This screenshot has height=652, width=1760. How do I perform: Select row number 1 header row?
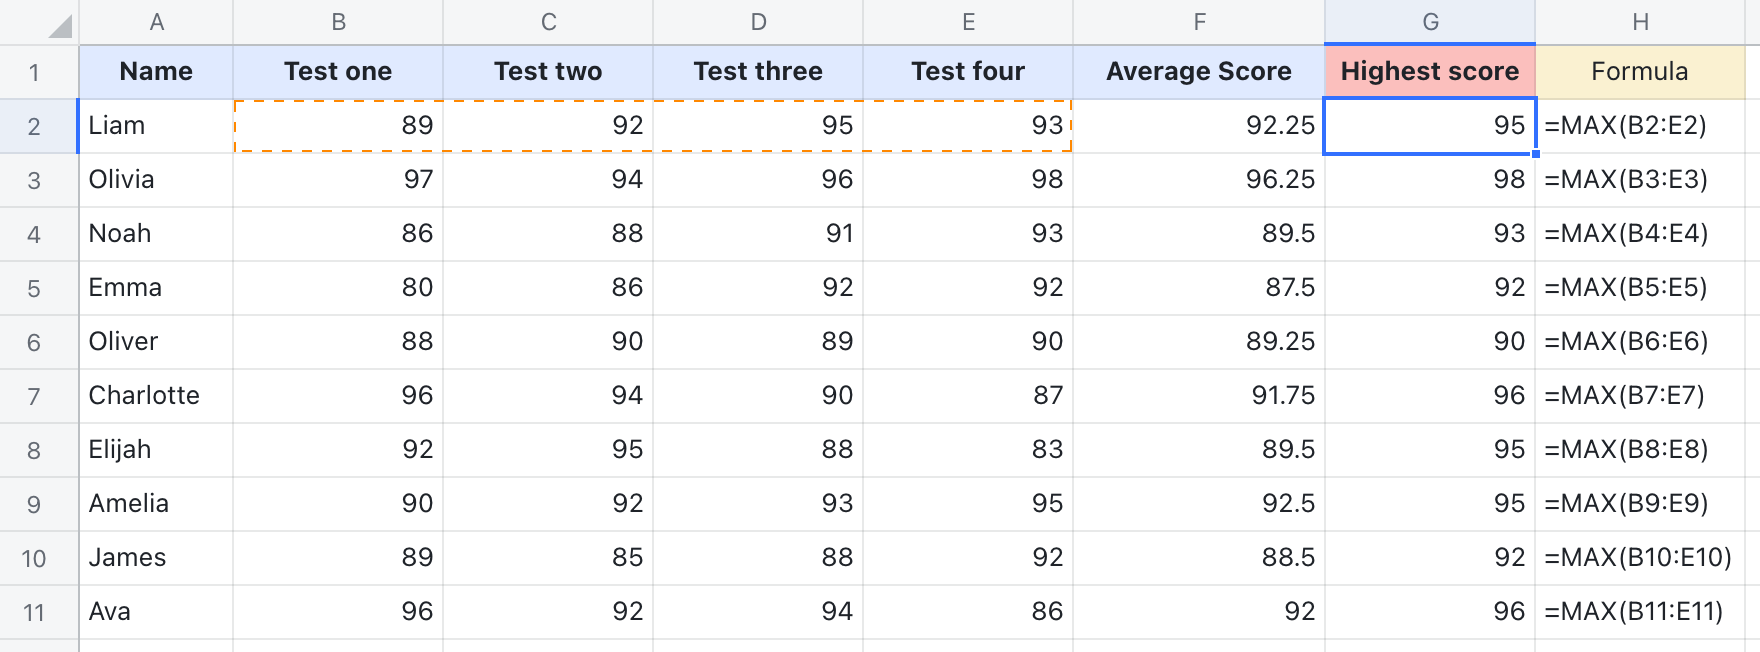point(38,71)
